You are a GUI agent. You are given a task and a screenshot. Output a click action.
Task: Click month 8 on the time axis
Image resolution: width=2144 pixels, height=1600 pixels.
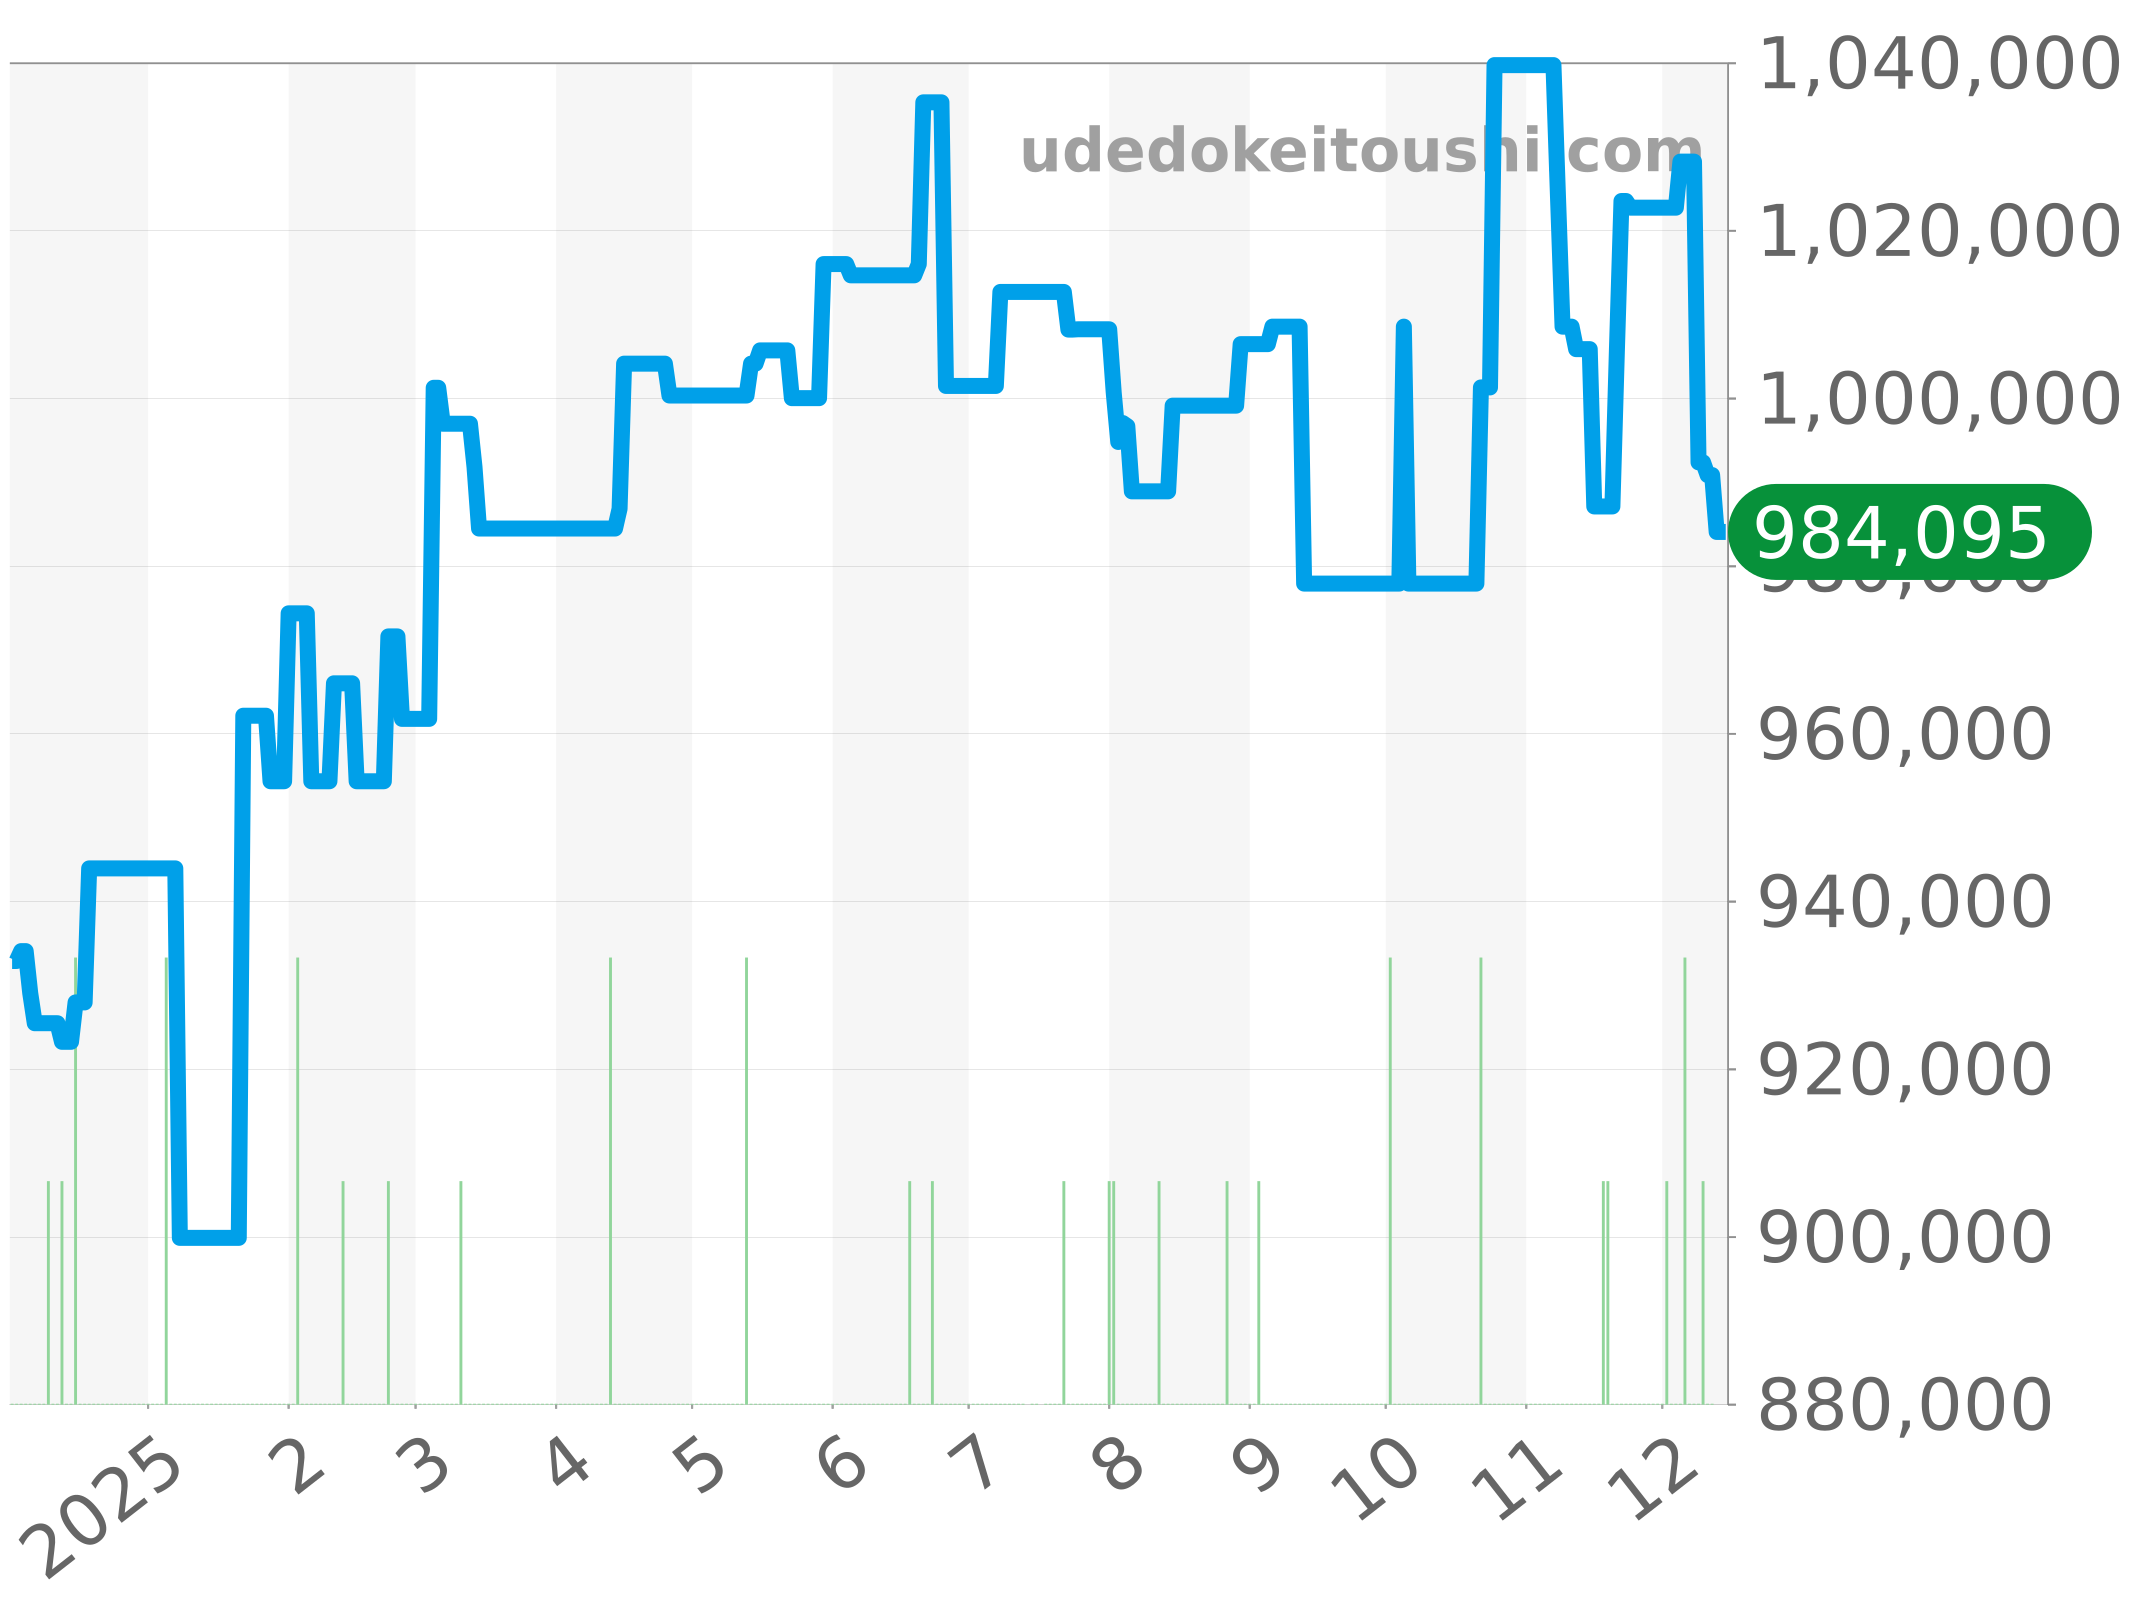pyautogui.click(x=1118, y=1466)
